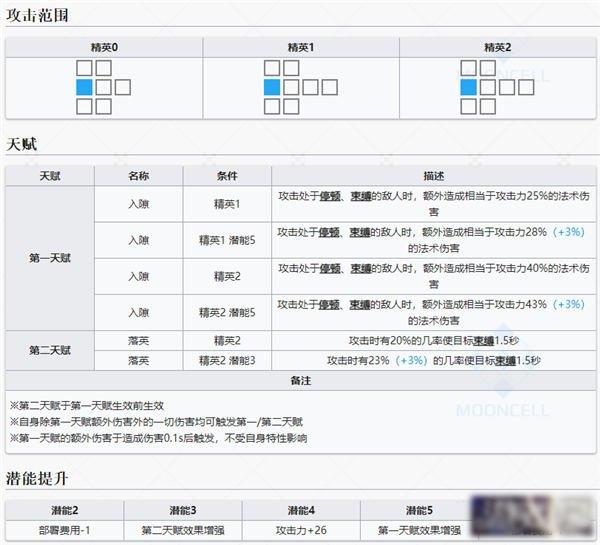Follow the 停顿 link in the 40% description
The image size is (600, 545).
coord(330,268)
